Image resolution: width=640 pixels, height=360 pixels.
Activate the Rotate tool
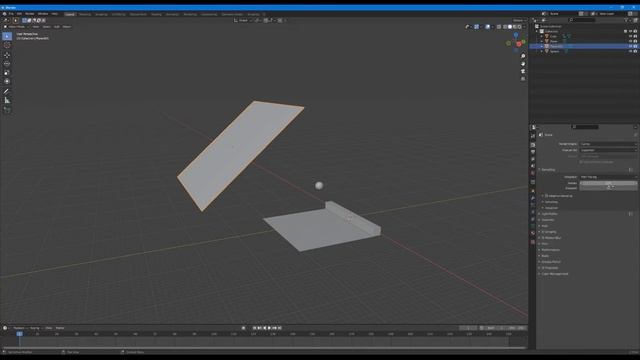pyautogui.click(x=7, y=64)
